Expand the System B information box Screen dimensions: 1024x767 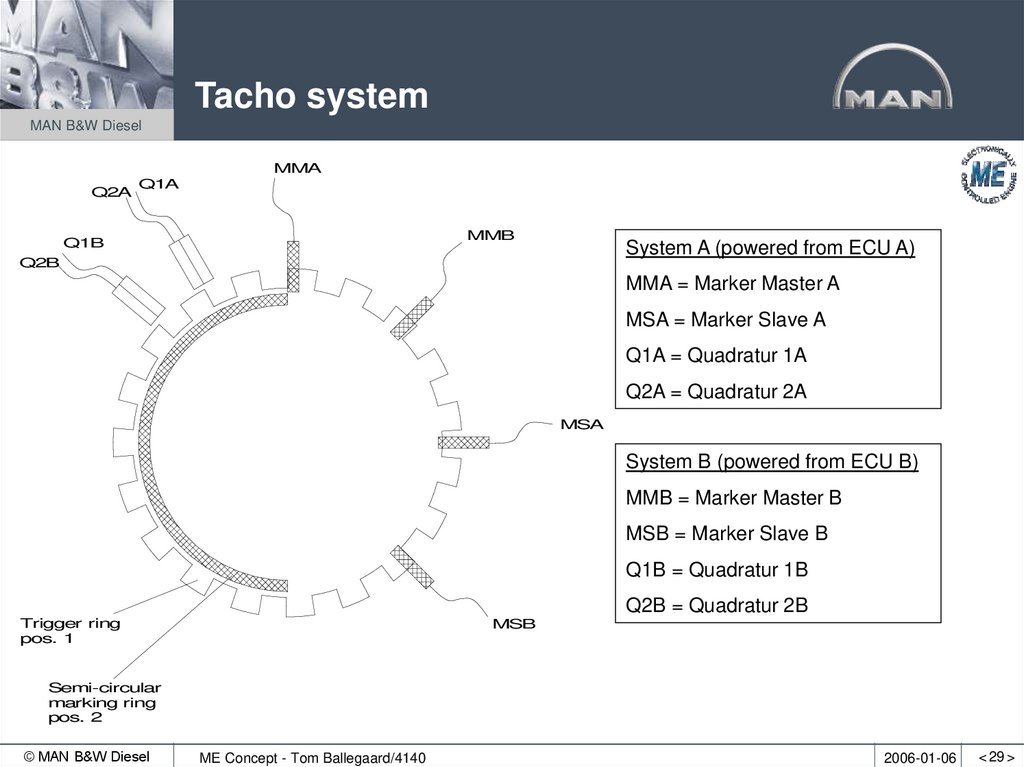[x=777, y=533]
